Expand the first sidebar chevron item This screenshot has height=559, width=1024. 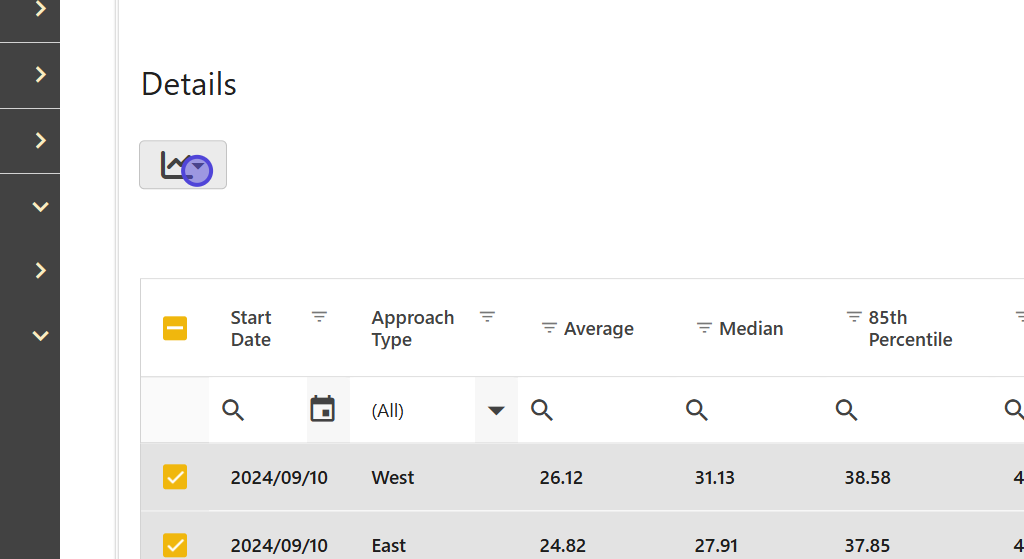[x=40, y=9]
